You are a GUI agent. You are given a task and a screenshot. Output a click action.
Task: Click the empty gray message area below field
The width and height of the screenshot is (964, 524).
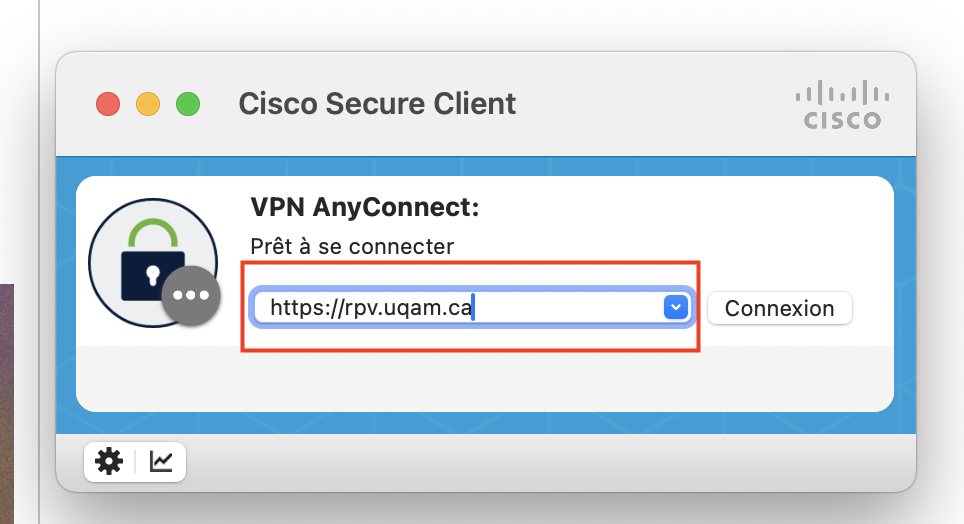click(484, 378)
